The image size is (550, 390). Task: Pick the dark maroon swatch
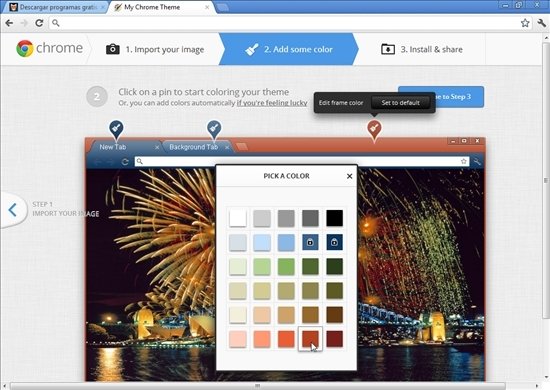coord(334,339)
